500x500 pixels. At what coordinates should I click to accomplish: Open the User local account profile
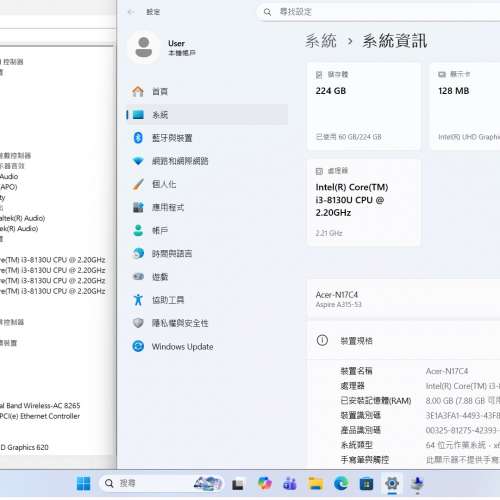pyautogui.click(x=162, y=48)
